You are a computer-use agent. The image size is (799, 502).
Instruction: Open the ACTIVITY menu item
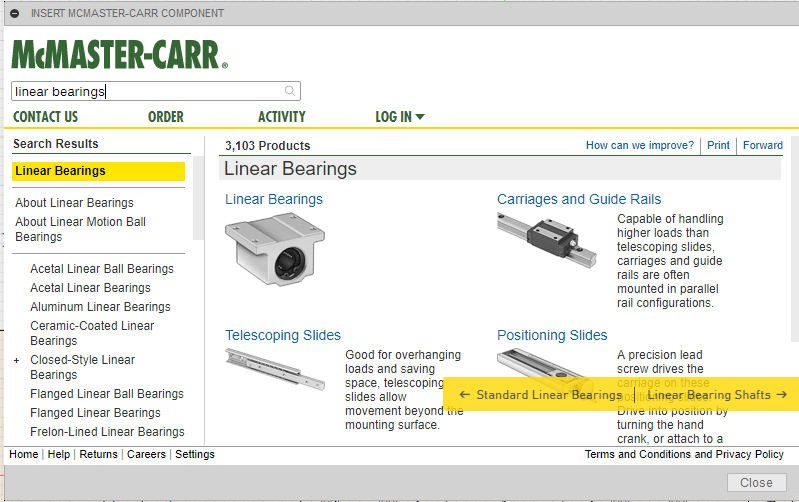[x=281, y=117]
